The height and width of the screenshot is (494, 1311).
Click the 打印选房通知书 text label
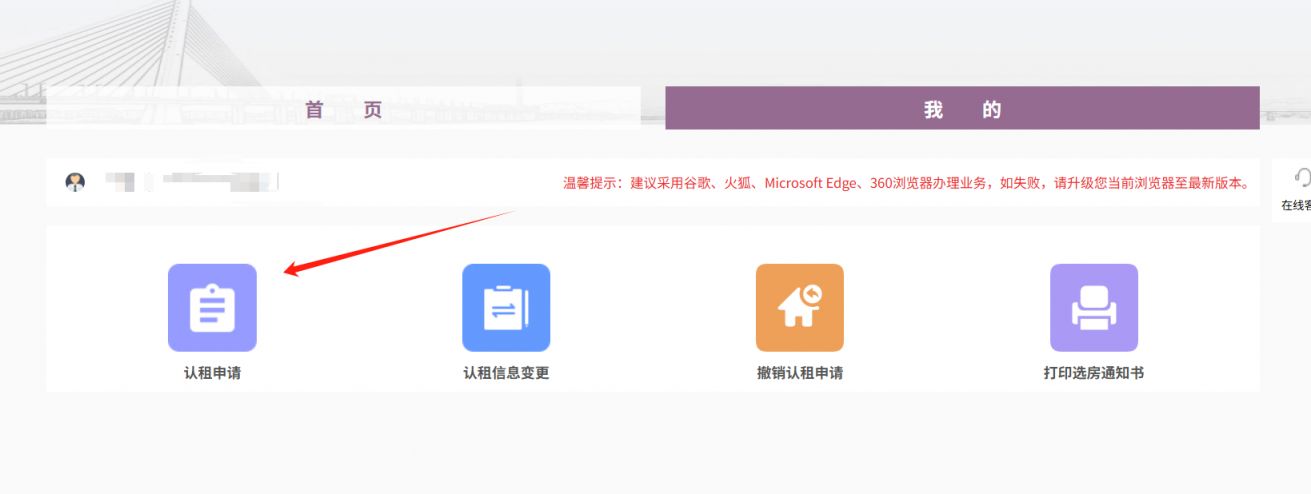point(1094,373)
